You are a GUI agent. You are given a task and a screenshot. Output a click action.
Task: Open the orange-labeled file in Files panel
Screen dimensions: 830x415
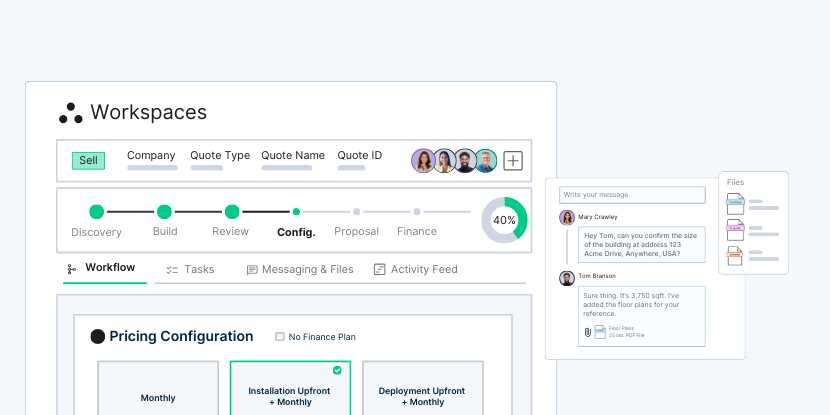pos(735,255)
